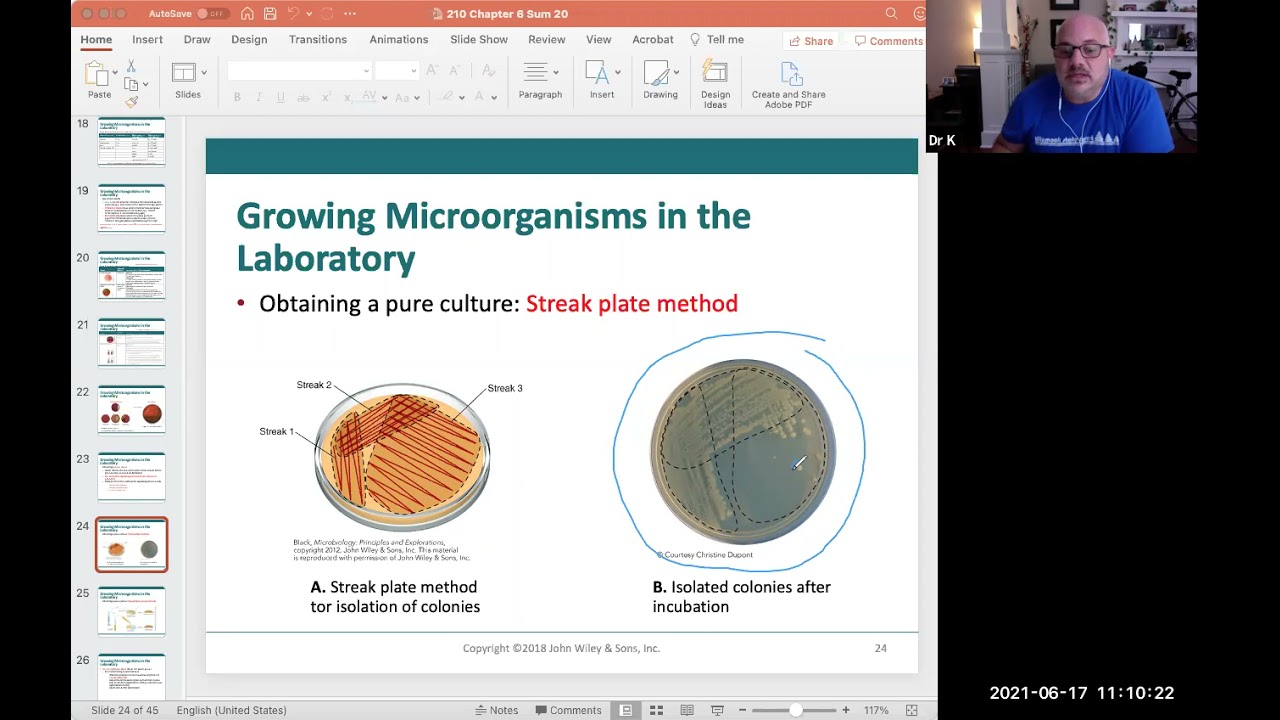
Task: Open the more options ellipsis in the title bar
Action: tap(350, 14)
